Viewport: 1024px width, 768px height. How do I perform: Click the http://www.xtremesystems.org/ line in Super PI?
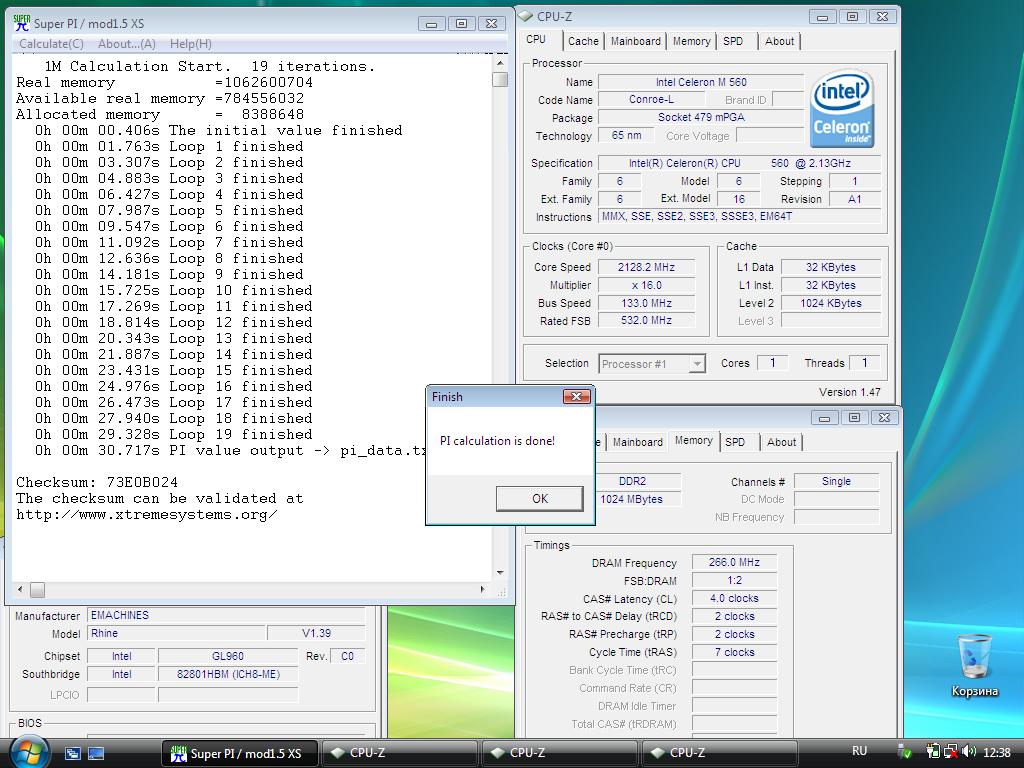[x=146, y=515]
